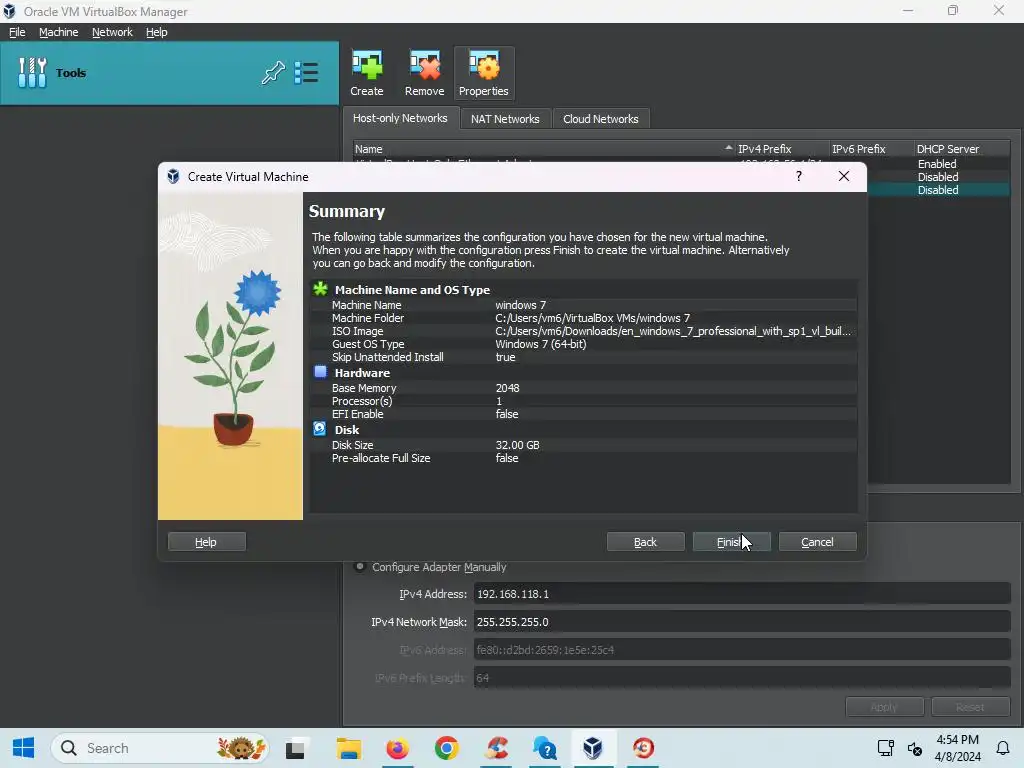Click the Create network toolbar icon
The height and width of the screenshot is (768, 1024).
(x=366, y=73)
